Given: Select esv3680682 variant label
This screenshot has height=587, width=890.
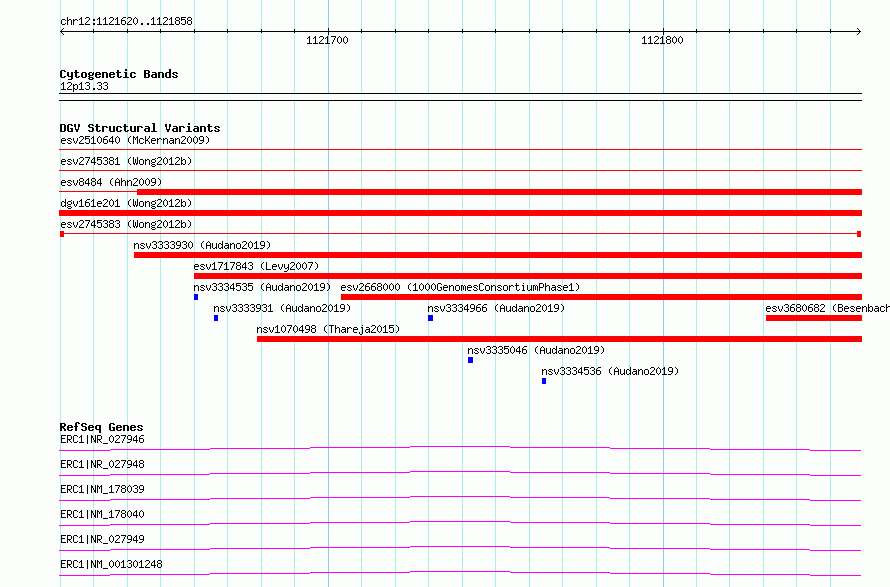Looking at the screenshot, I should (828, 308).
